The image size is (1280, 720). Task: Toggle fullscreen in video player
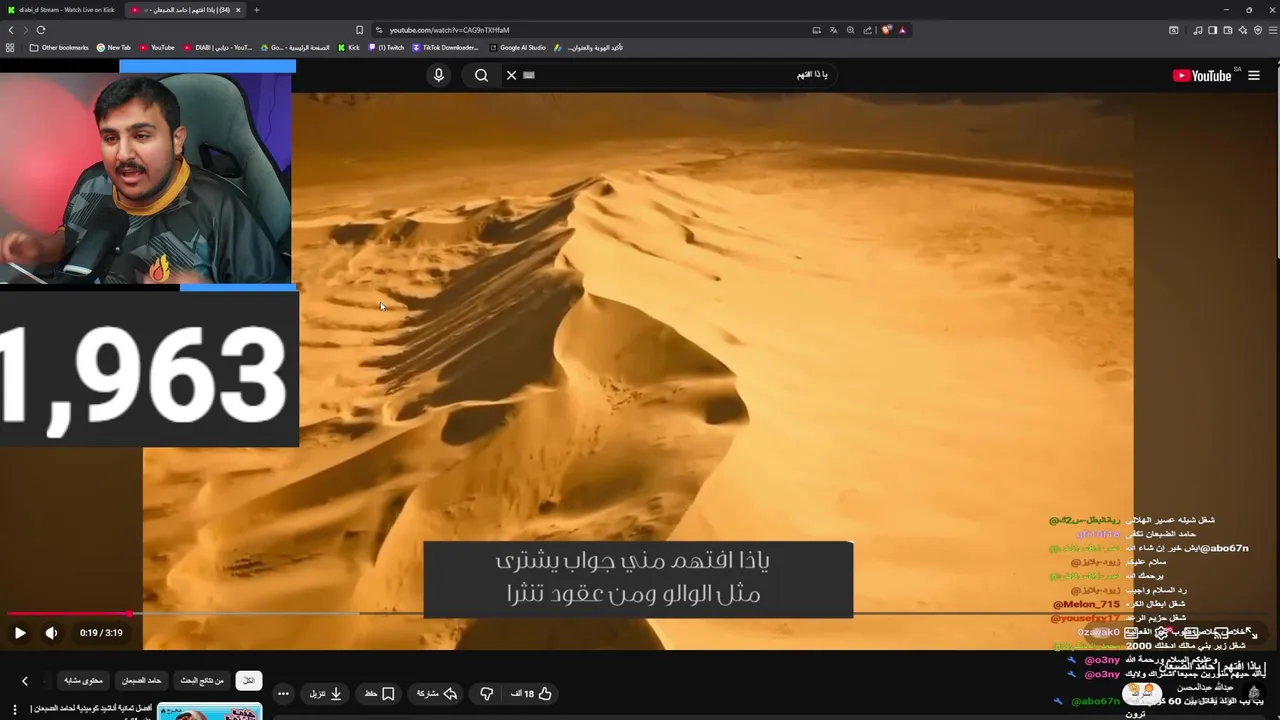1254,633
